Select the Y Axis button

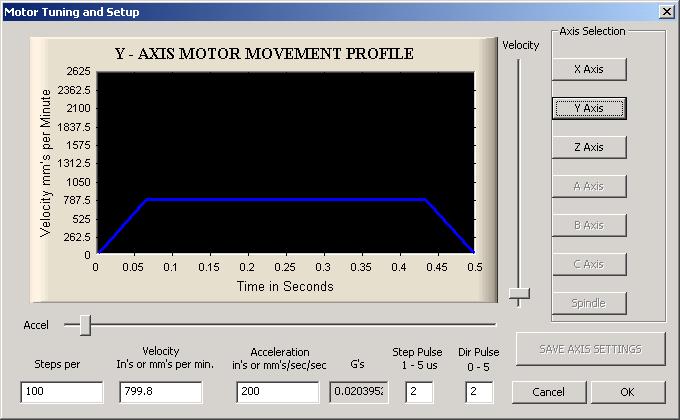(589, 108)
